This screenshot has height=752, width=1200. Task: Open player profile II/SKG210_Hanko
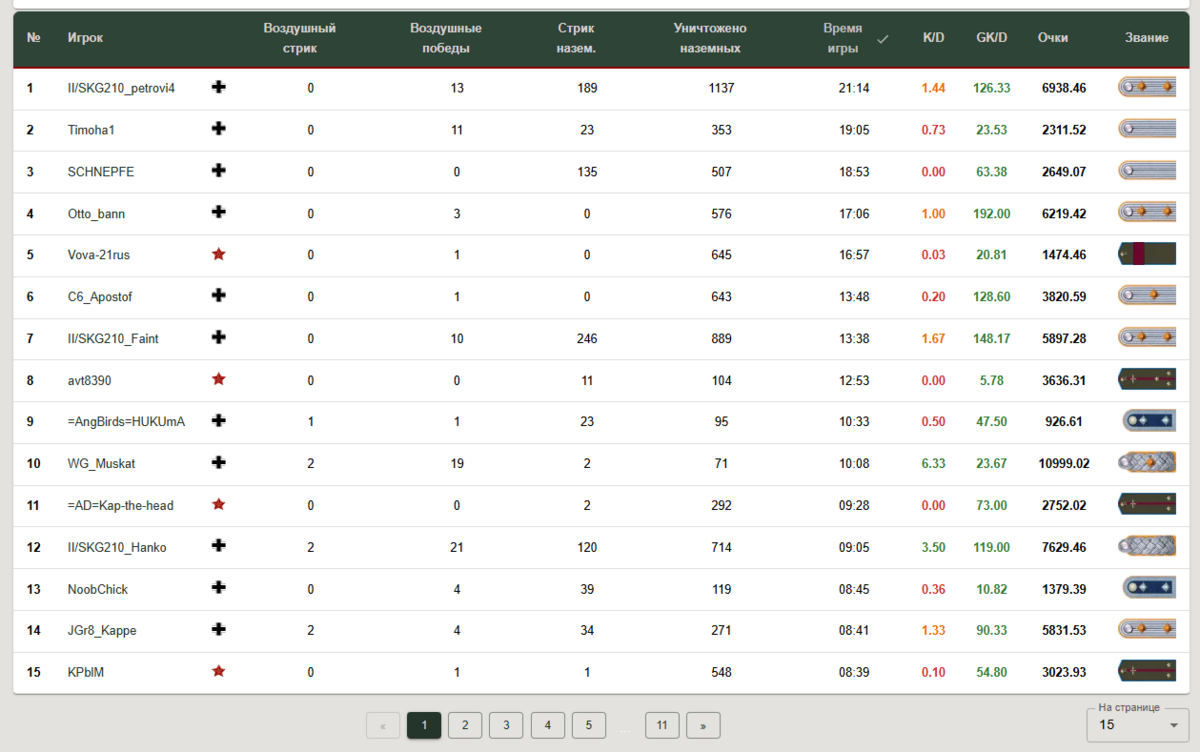coord(117,547)
